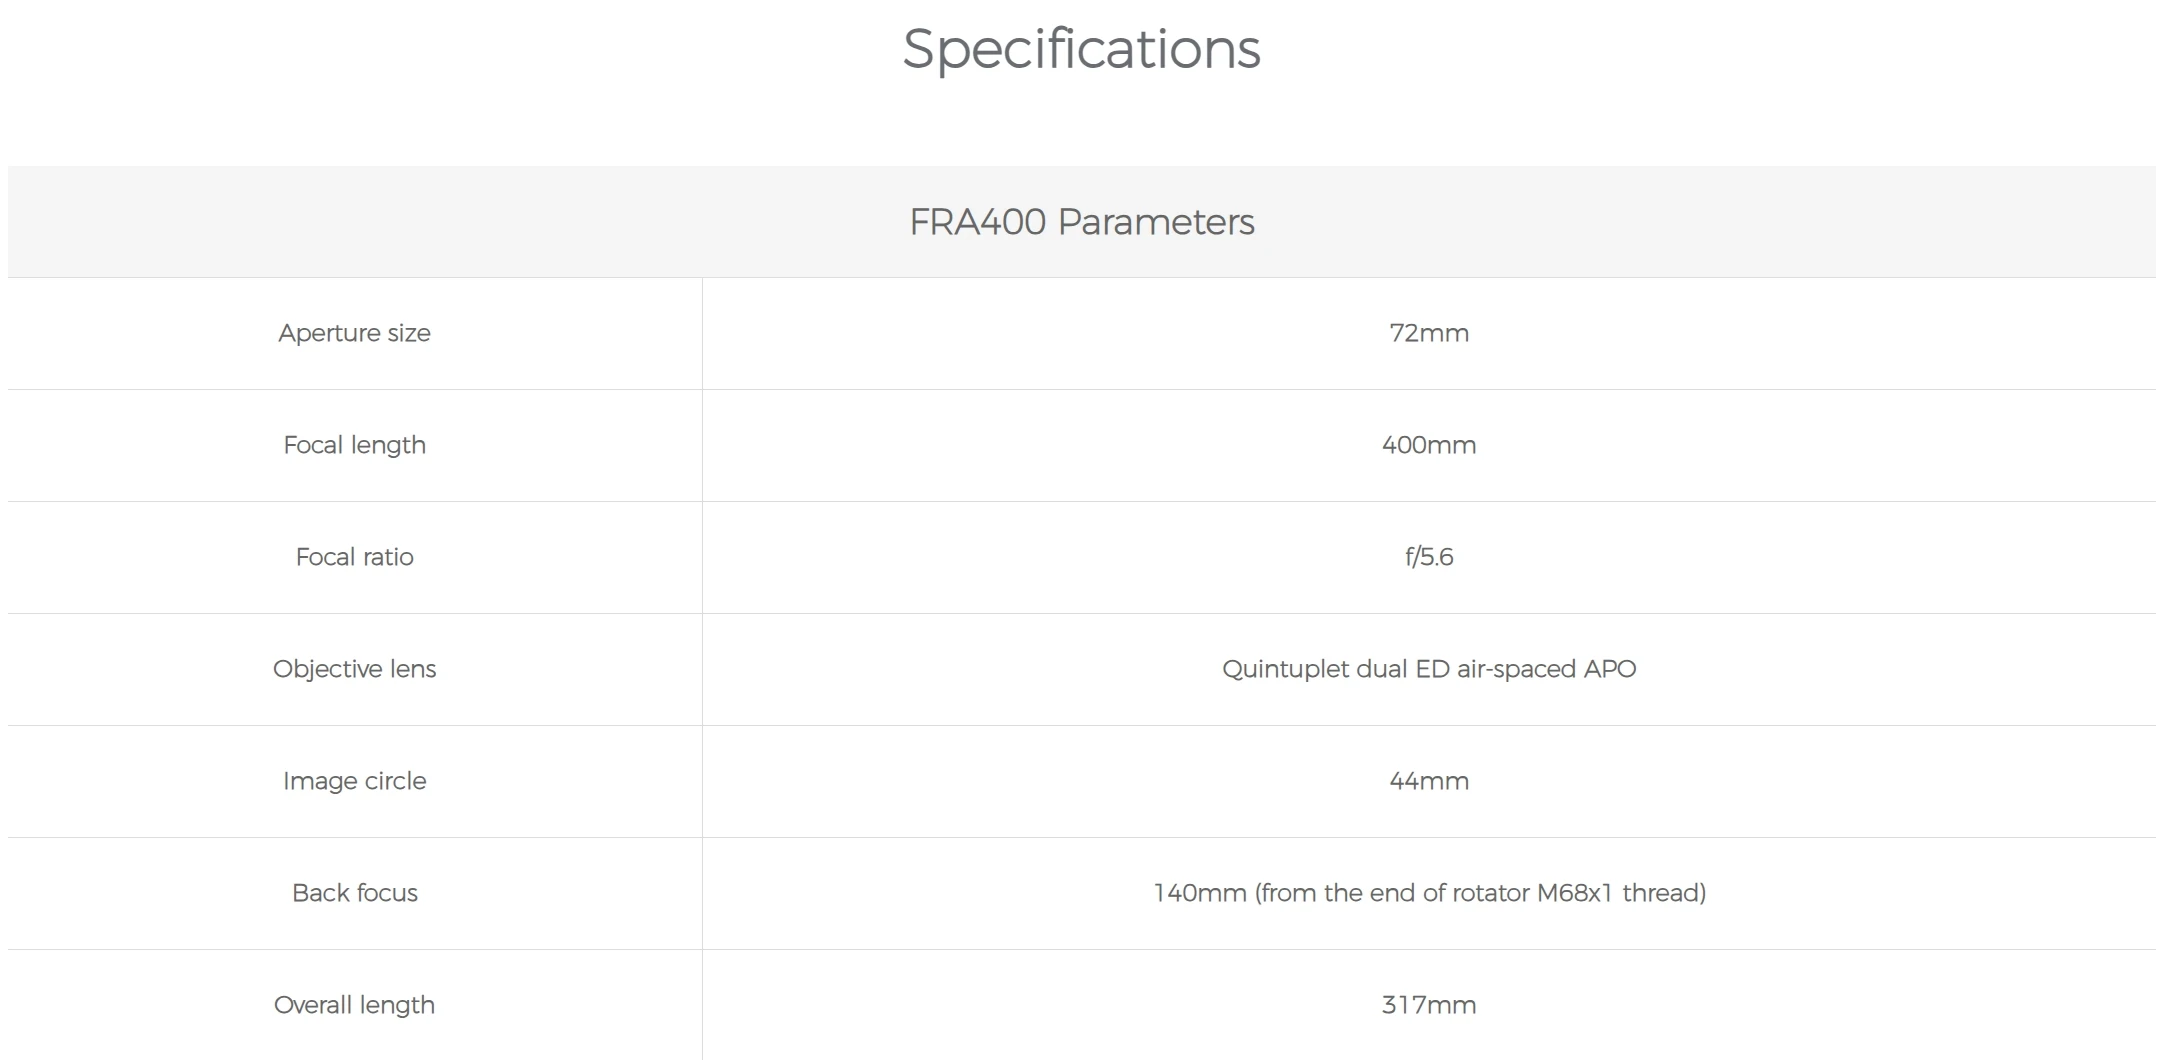Click the Aperture size label

pyautogui.click(x=354, y=333)
